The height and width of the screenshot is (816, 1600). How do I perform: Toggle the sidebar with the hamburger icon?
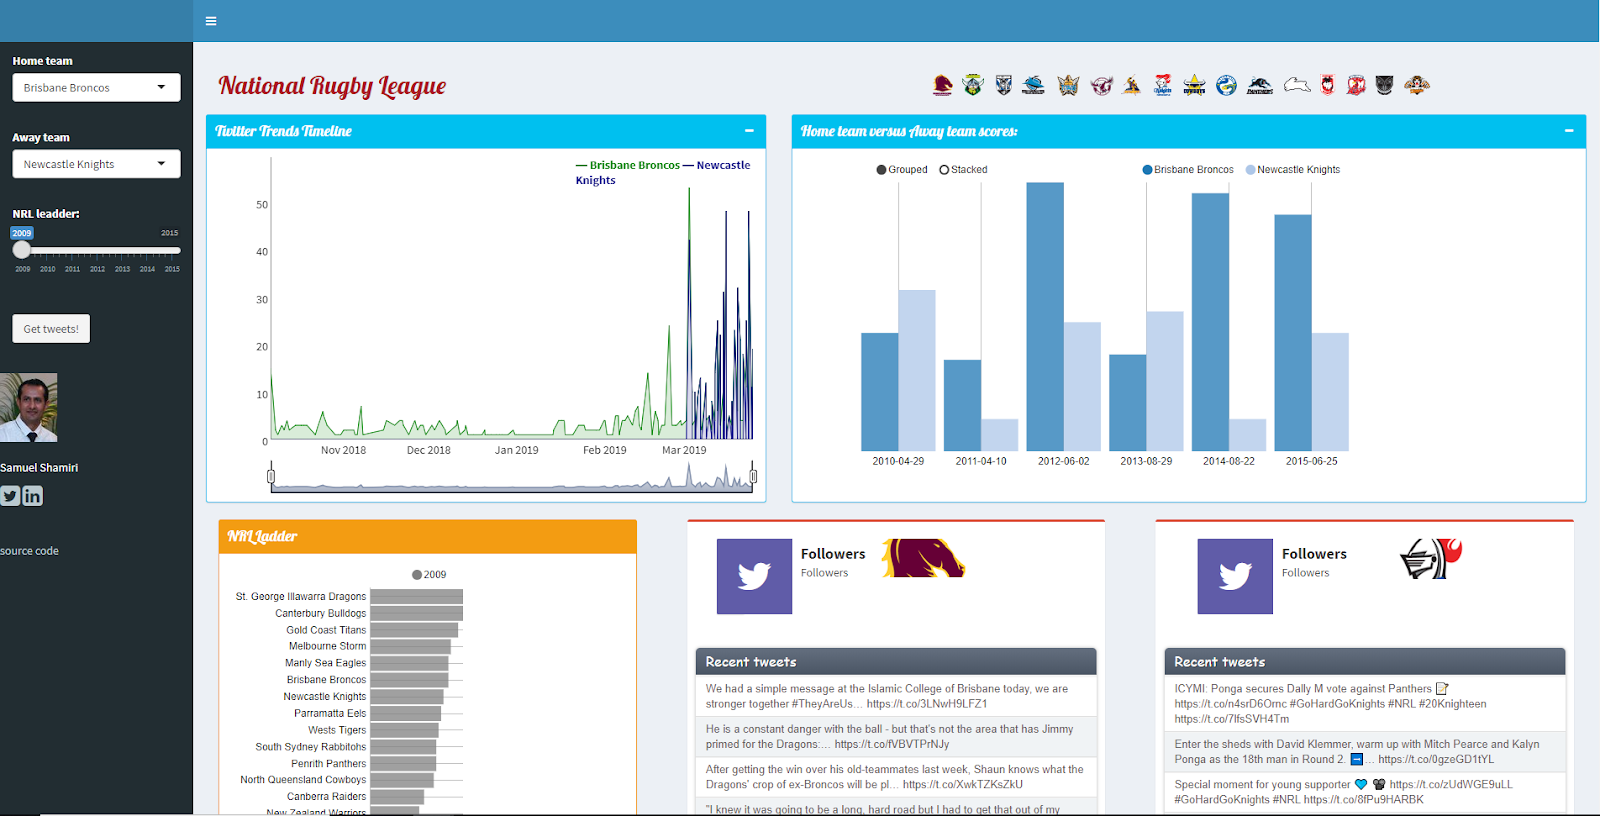(x=211, y=21)
